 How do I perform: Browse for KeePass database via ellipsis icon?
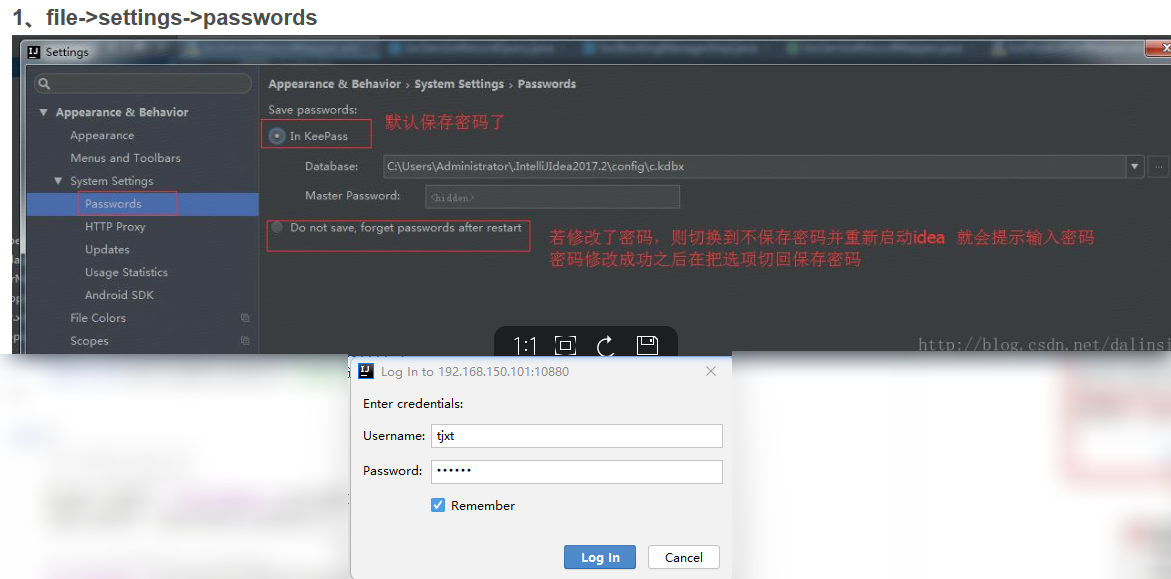click(x=1157, y=166)
